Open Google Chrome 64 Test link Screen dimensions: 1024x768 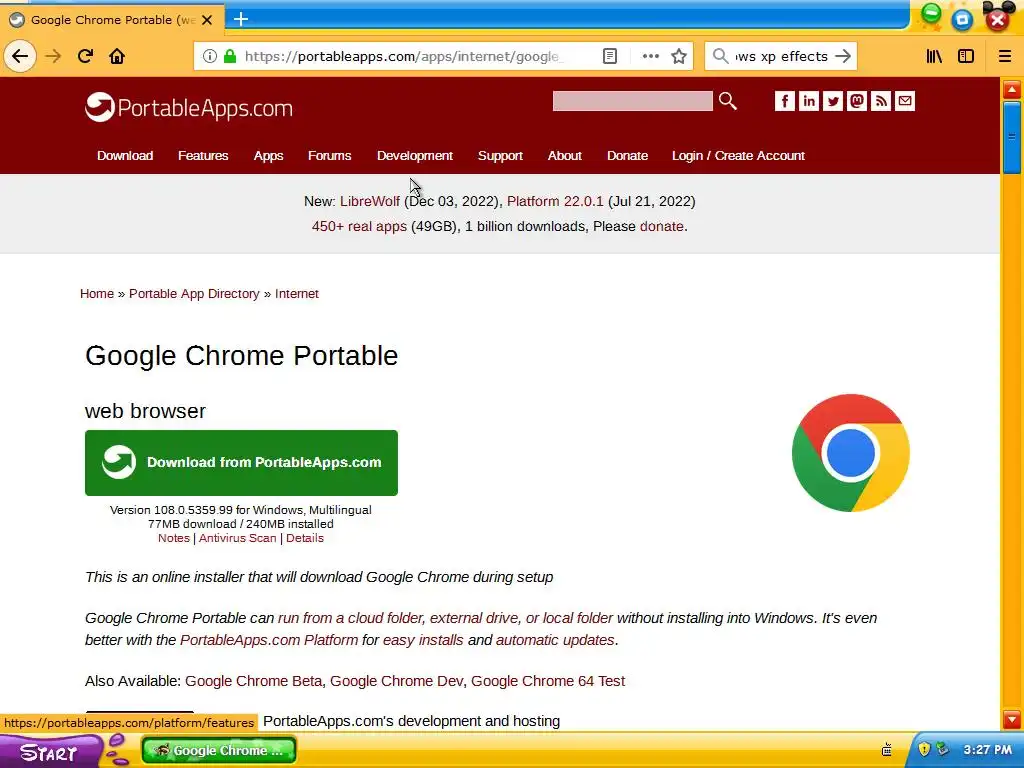point(548,680)
